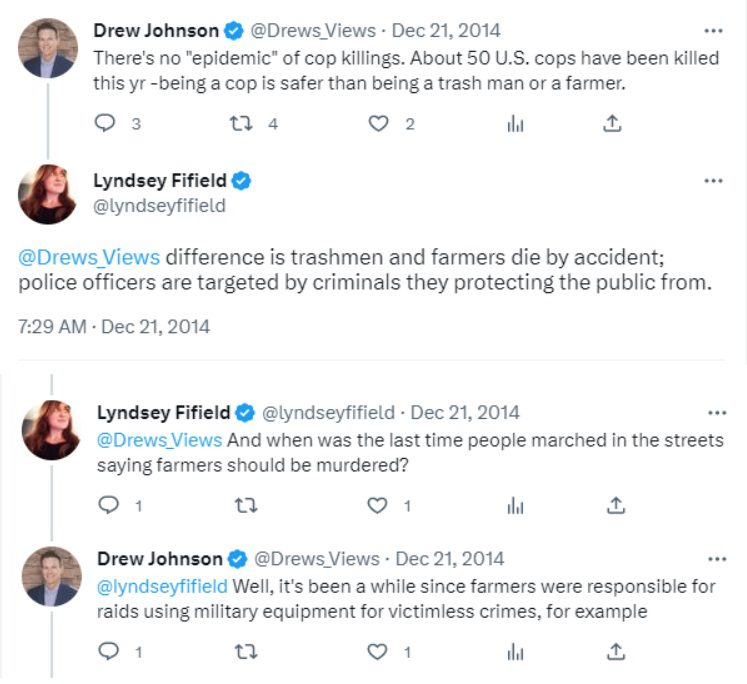Click @Drews_Views mention in Lyndsey's main tweet
Viewport: 747px width, 684px height.
(x=88, y=256)
